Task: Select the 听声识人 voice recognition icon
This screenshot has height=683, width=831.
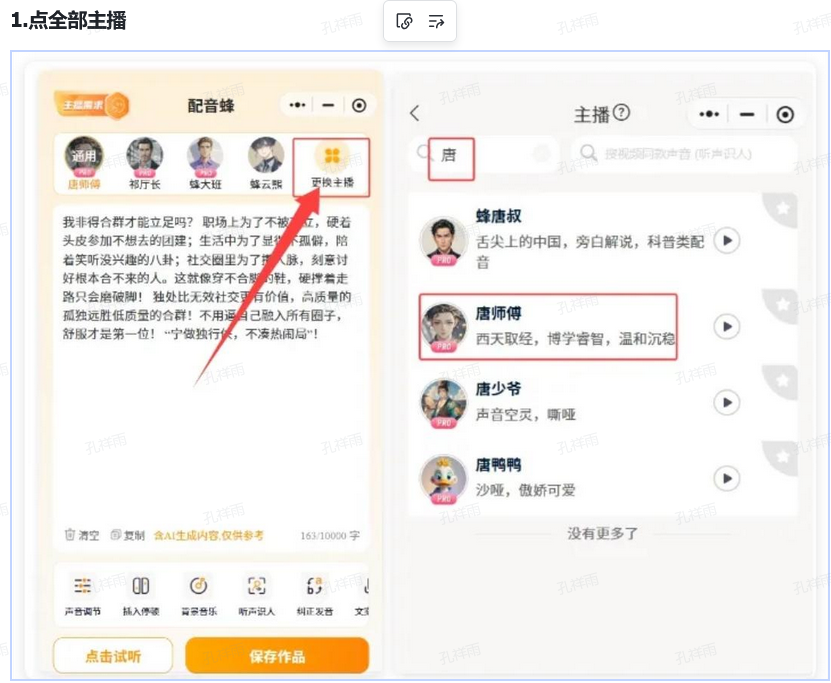Action: click(256, 587)
